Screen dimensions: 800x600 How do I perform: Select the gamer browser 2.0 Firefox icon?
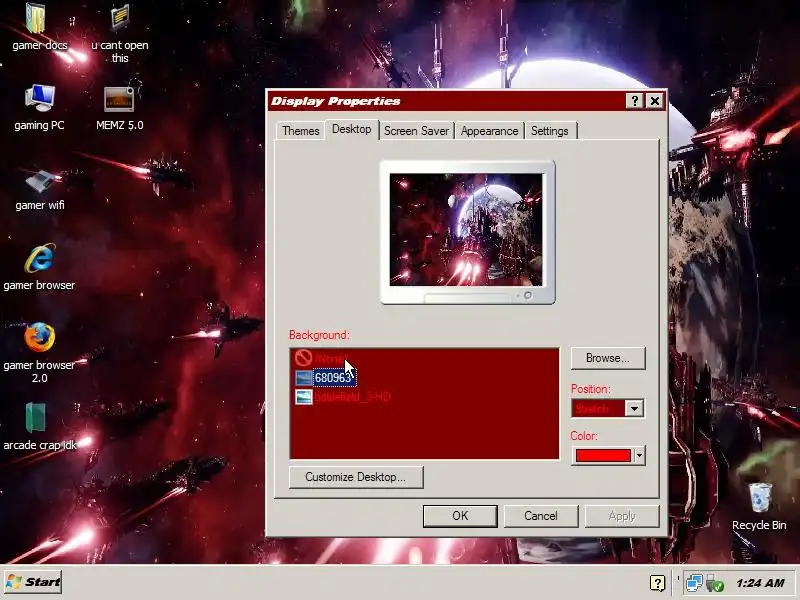(x=40, y=337)
